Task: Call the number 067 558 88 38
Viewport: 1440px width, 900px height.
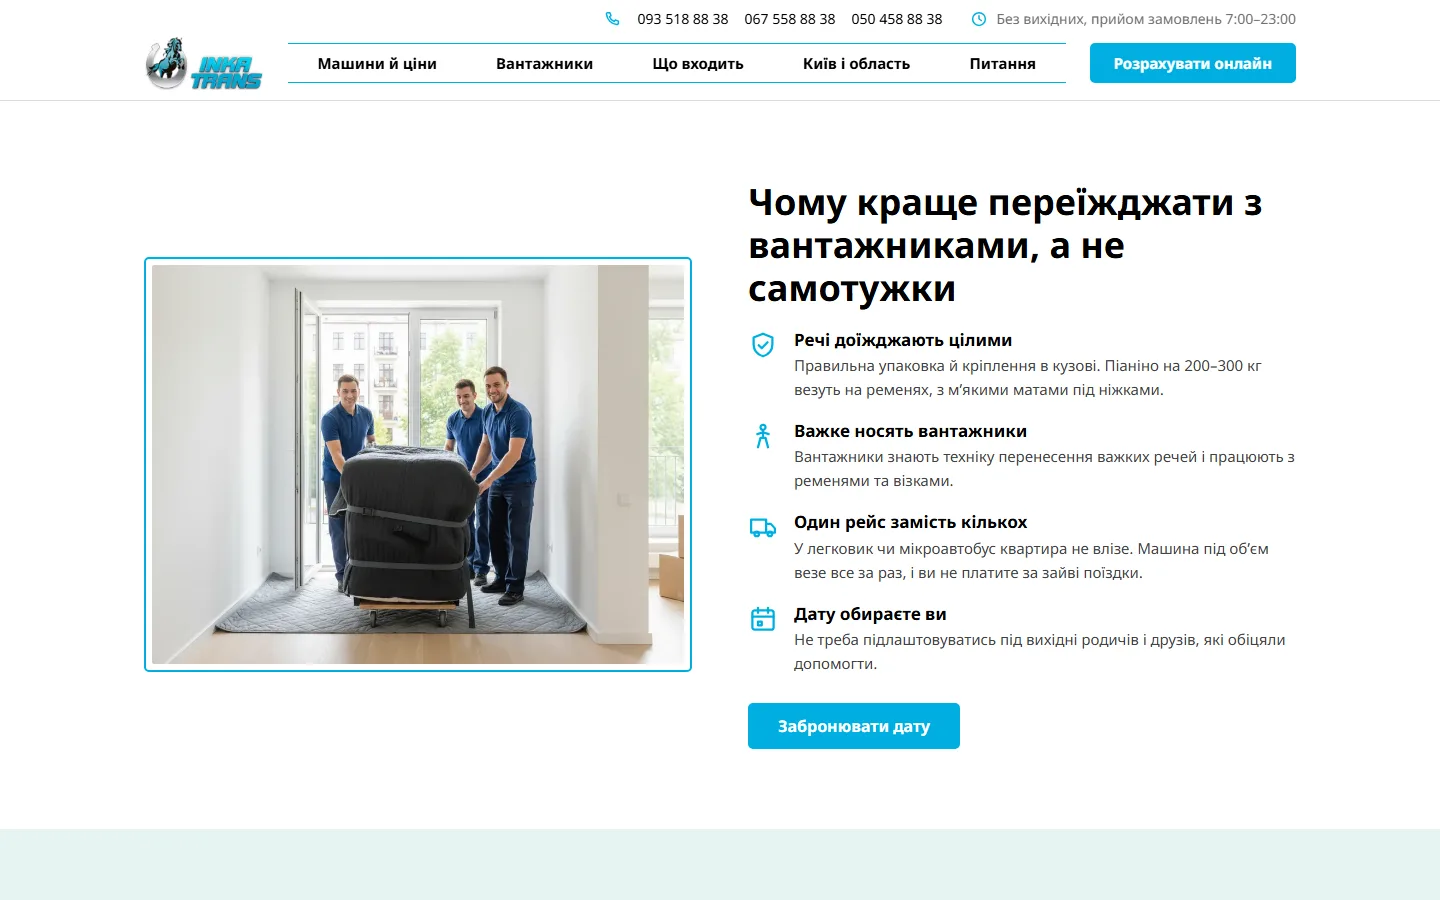Action: coord(790,19)
